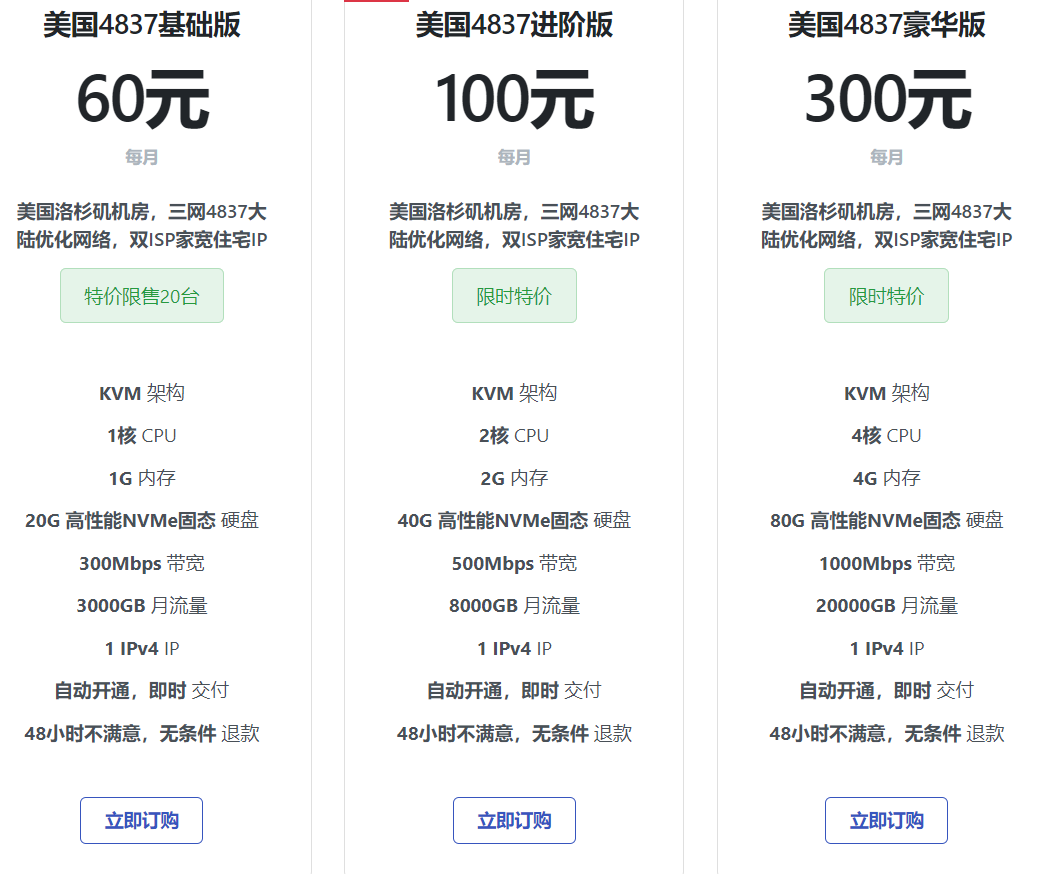Click the 特价限售20台 green badge
The width and height of the screenshot is (1041, 874).
(x=142, y=296)
